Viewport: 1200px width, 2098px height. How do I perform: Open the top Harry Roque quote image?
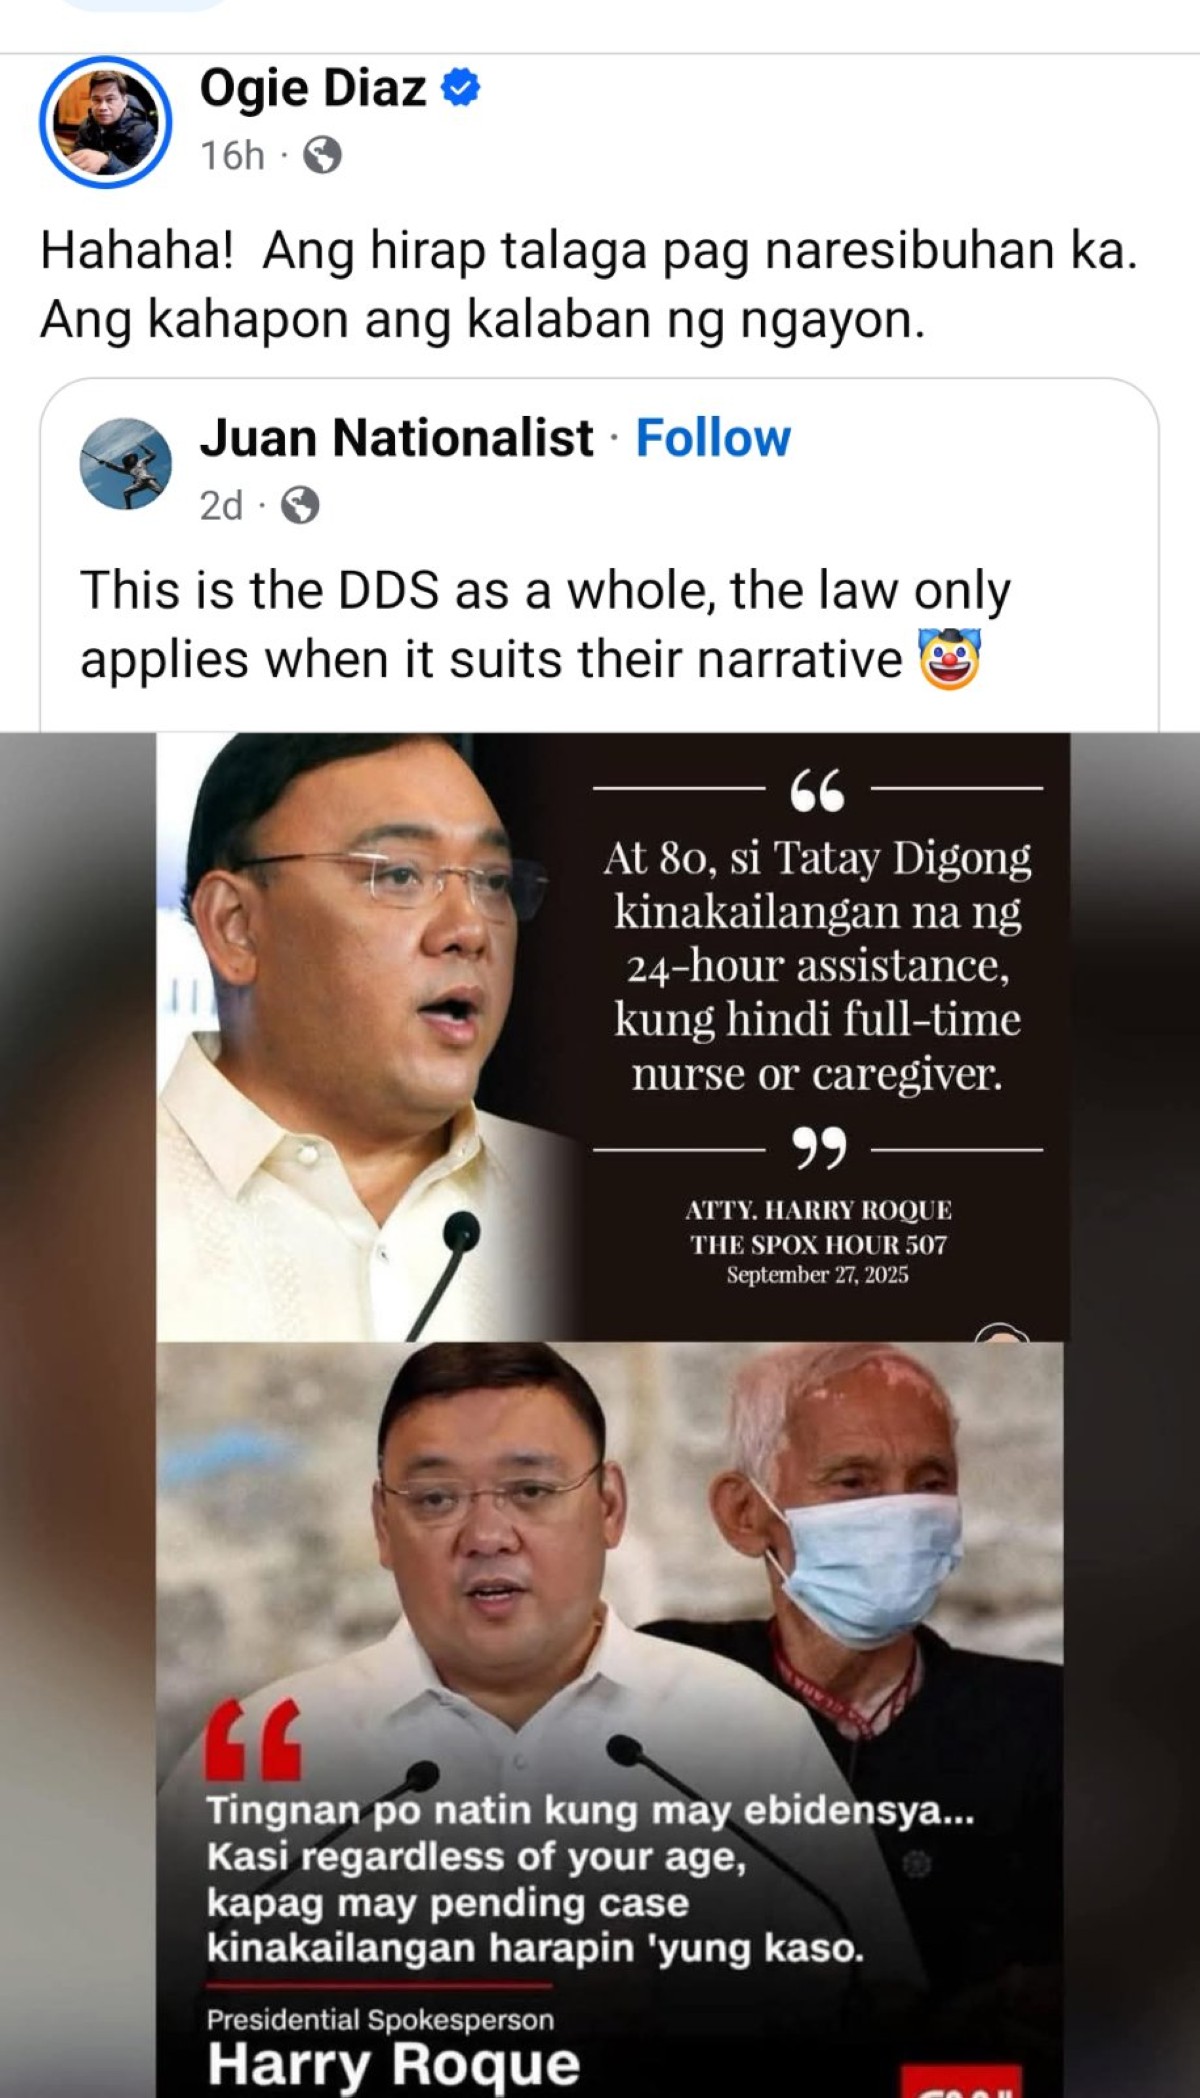613,1037
